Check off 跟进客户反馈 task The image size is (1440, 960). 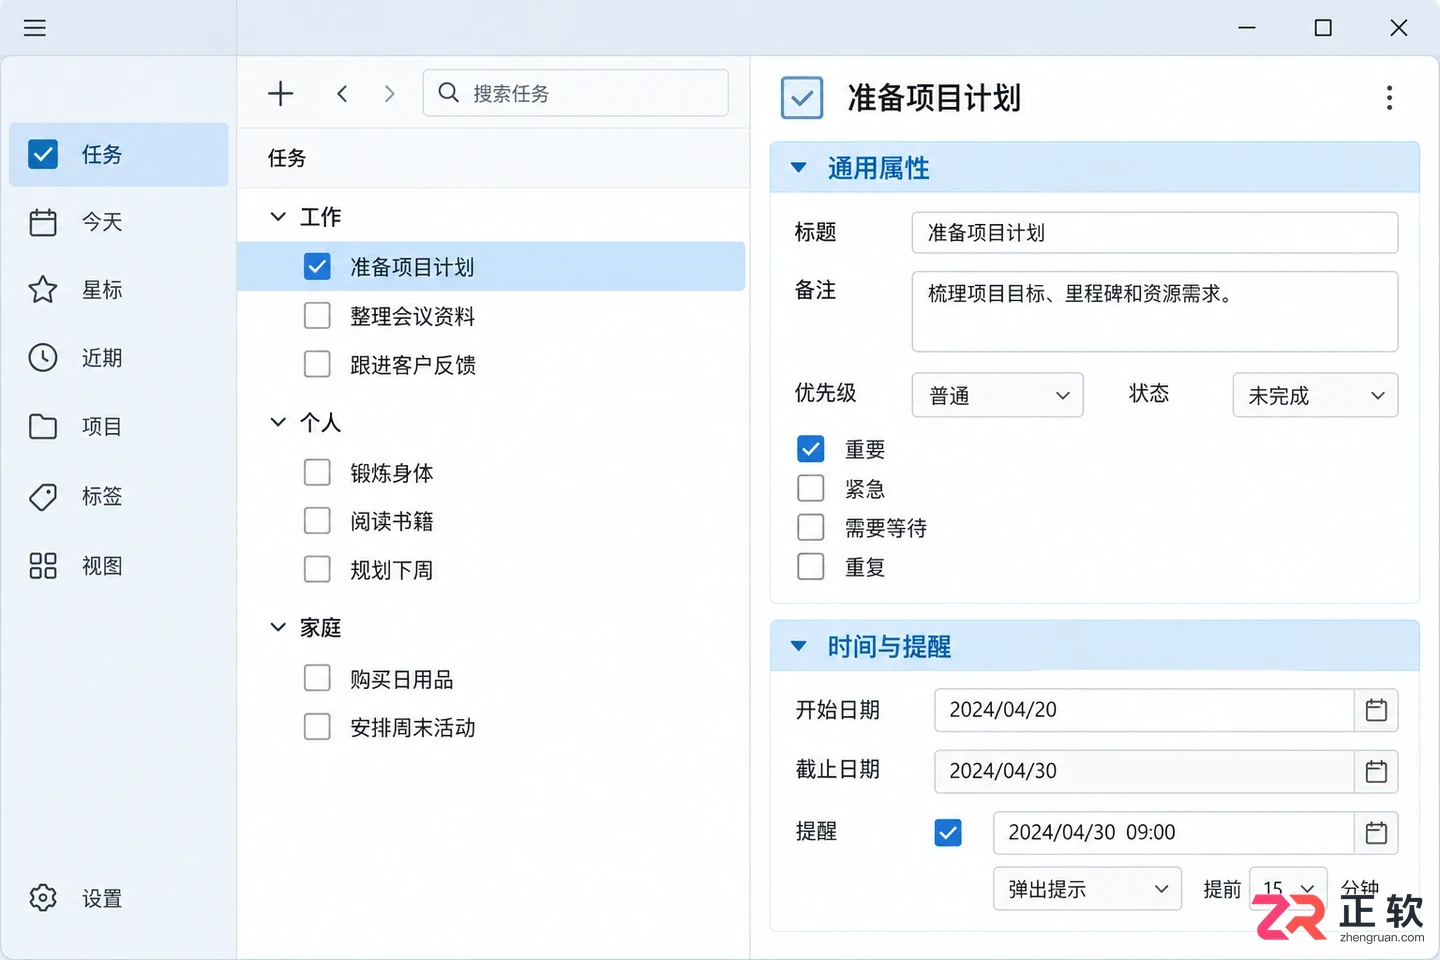click(x=317, y=364)
